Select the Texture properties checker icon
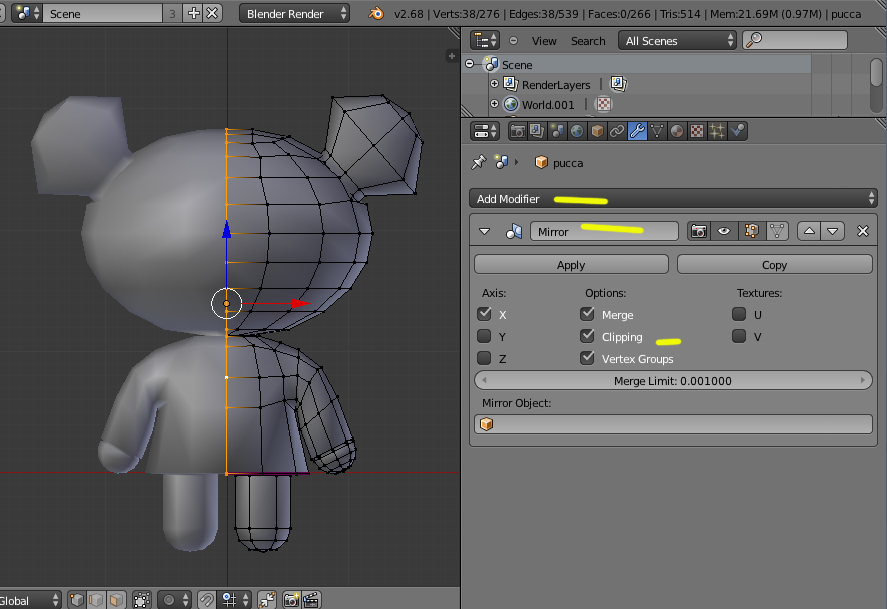The height and width of the screenshot is (609, 887). [x=697, y=131]
